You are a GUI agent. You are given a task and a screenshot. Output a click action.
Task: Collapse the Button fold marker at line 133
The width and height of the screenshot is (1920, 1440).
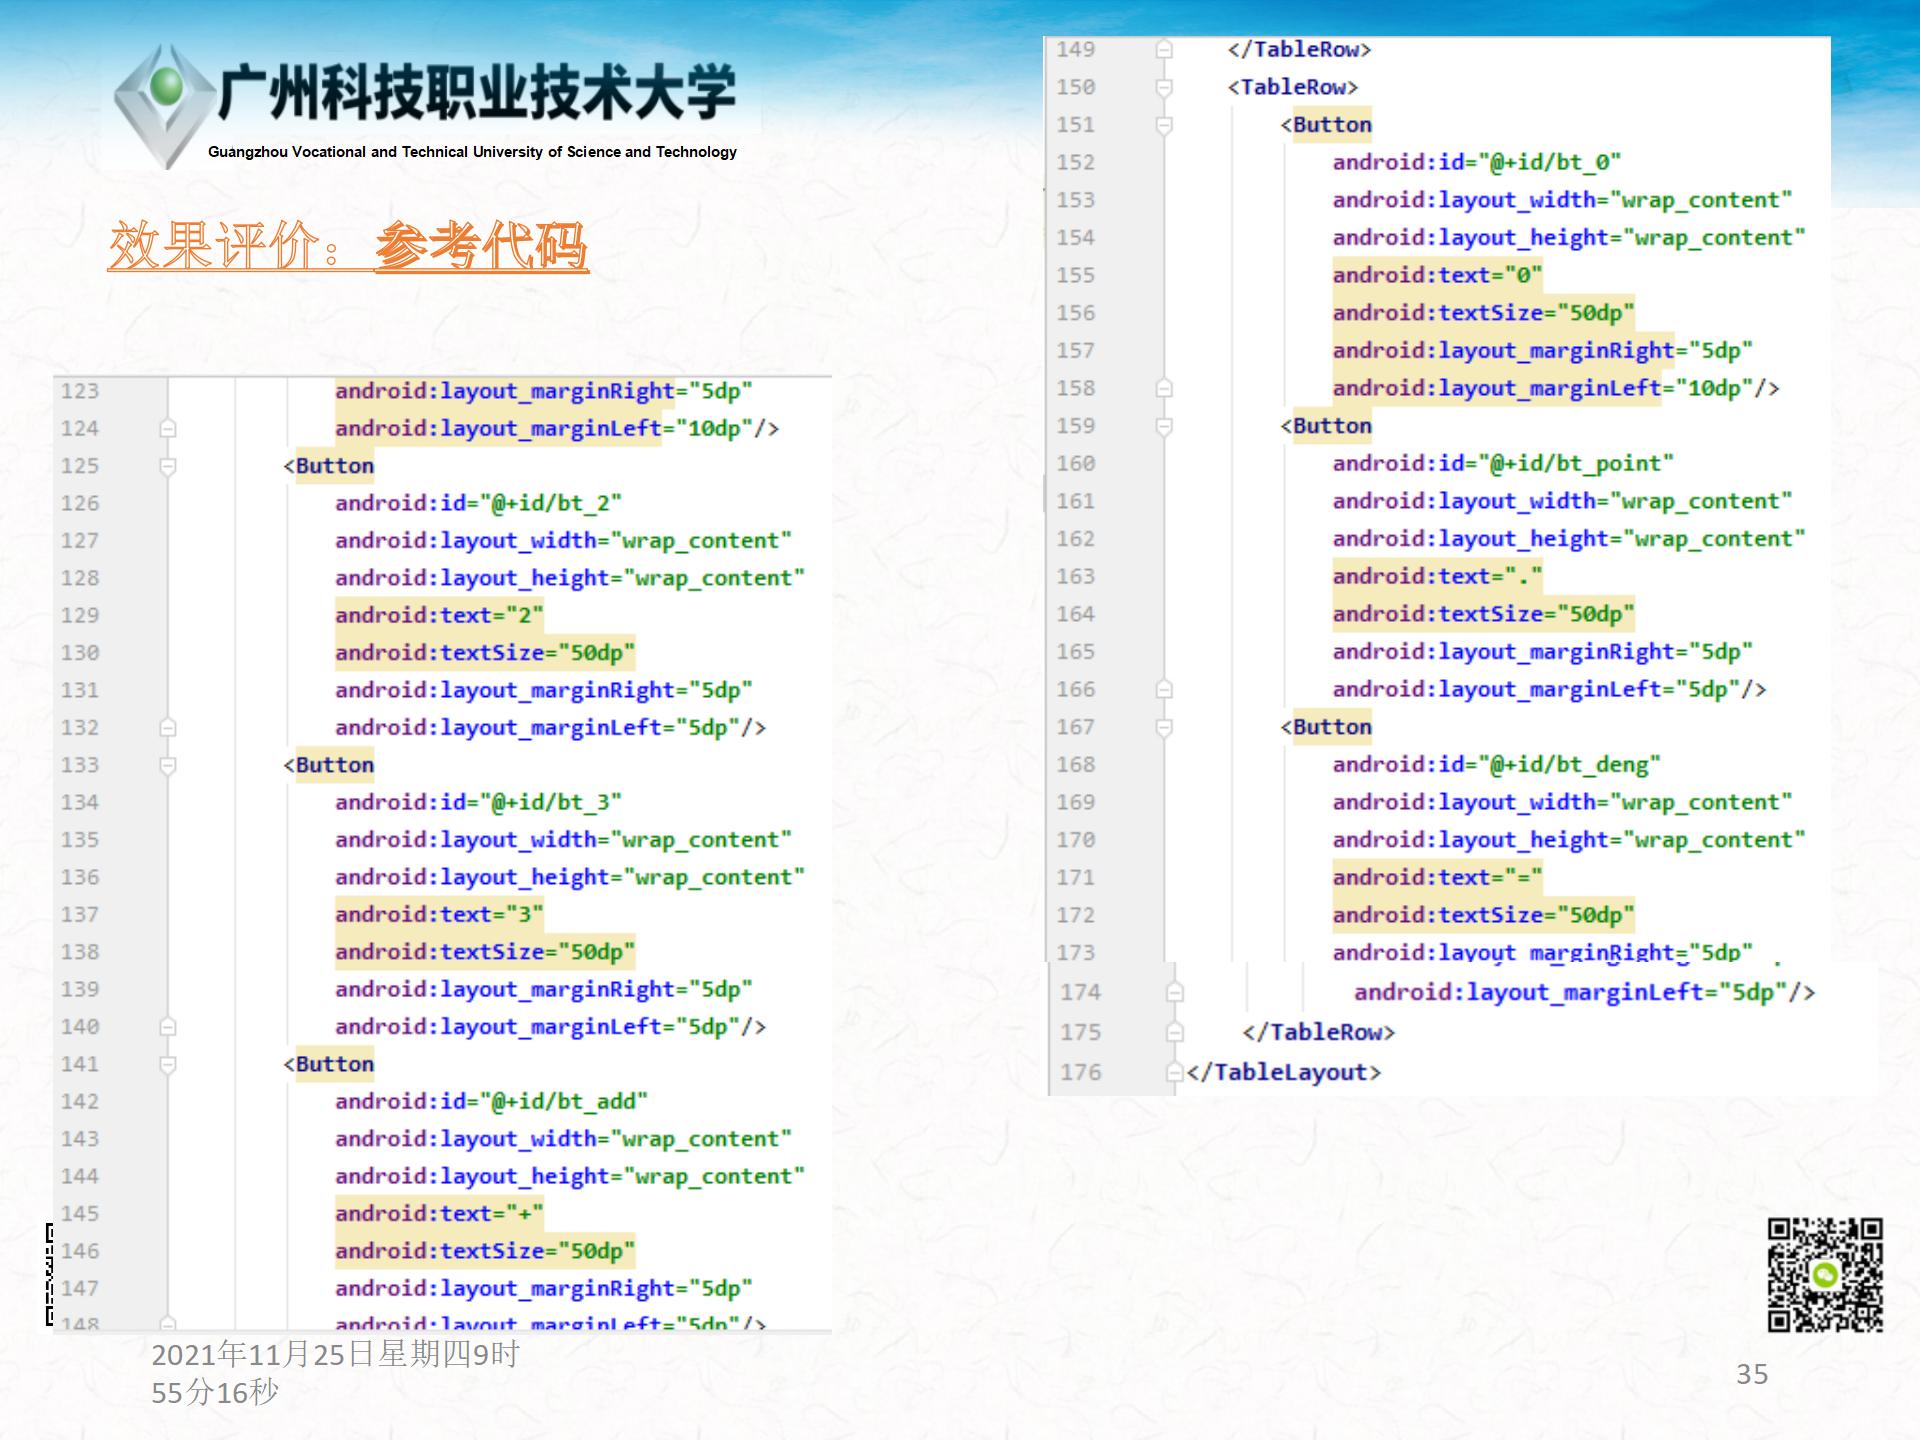[x=168, y=765]
